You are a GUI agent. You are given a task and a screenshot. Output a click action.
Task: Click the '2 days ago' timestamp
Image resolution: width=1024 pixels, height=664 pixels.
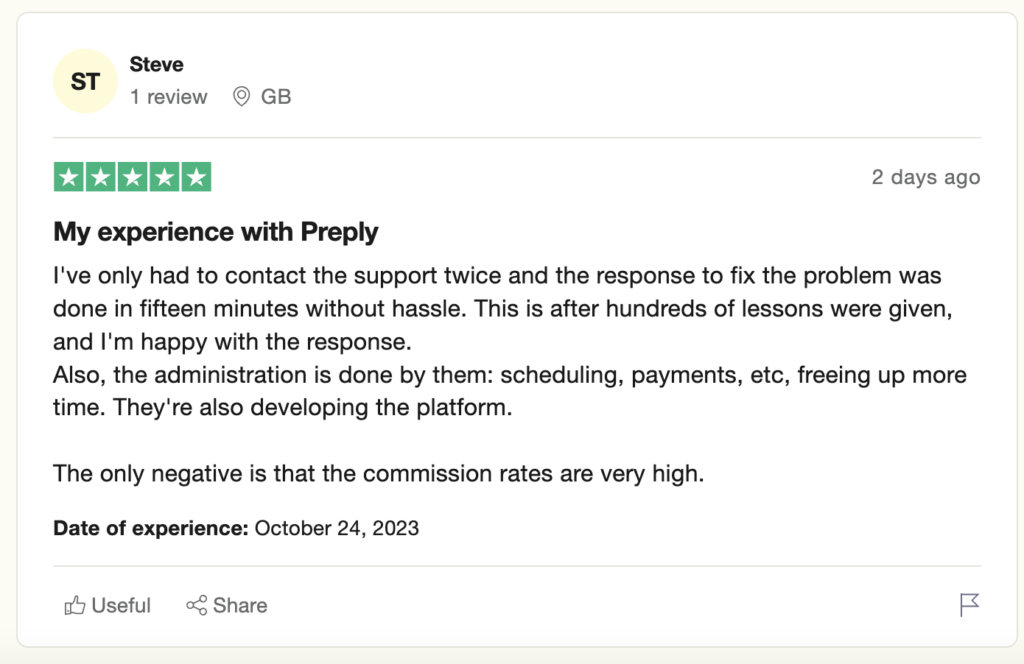point(925,176)
